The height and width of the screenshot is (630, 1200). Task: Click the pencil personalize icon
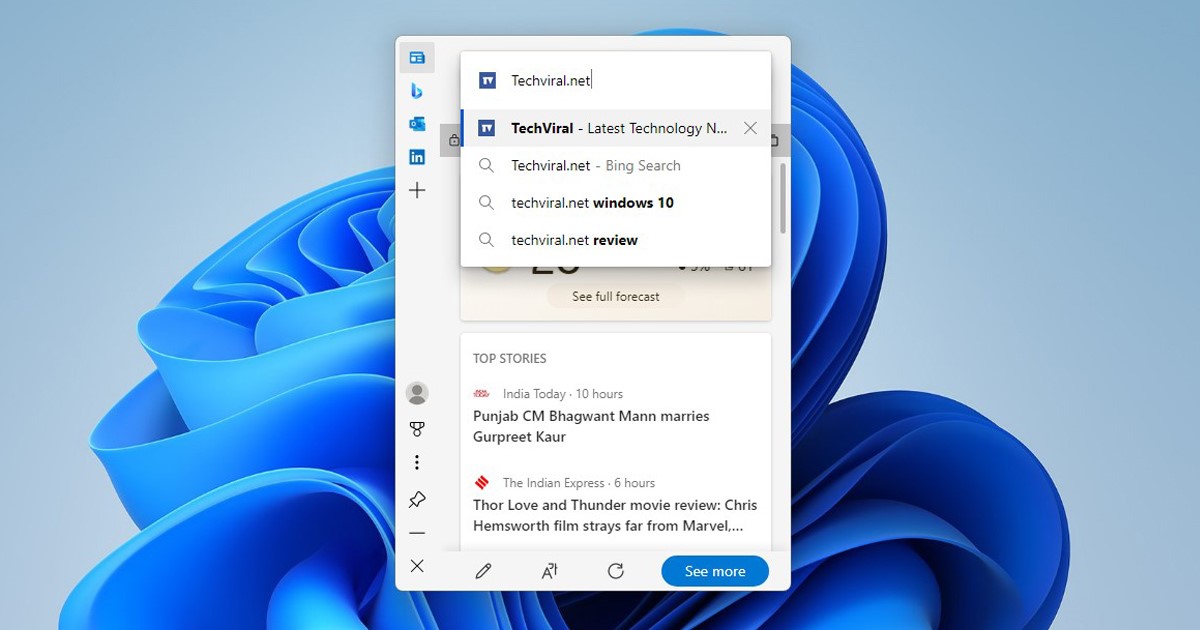(x=483, y=571)
